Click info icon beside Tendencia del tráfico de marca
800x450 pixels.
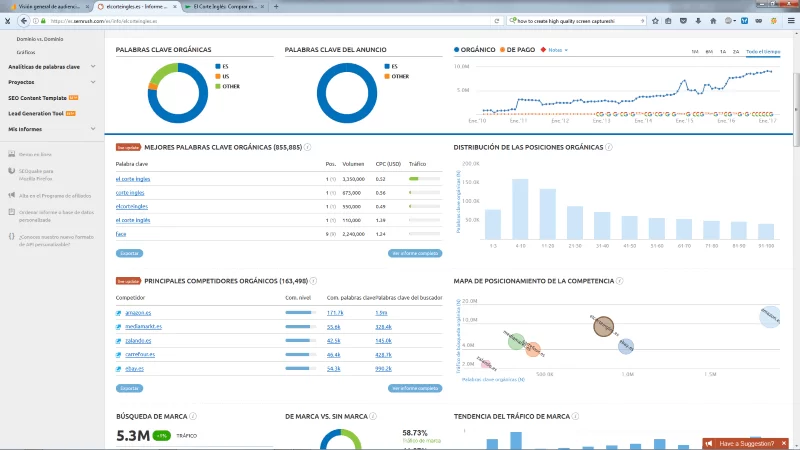[x=575, y=416]
